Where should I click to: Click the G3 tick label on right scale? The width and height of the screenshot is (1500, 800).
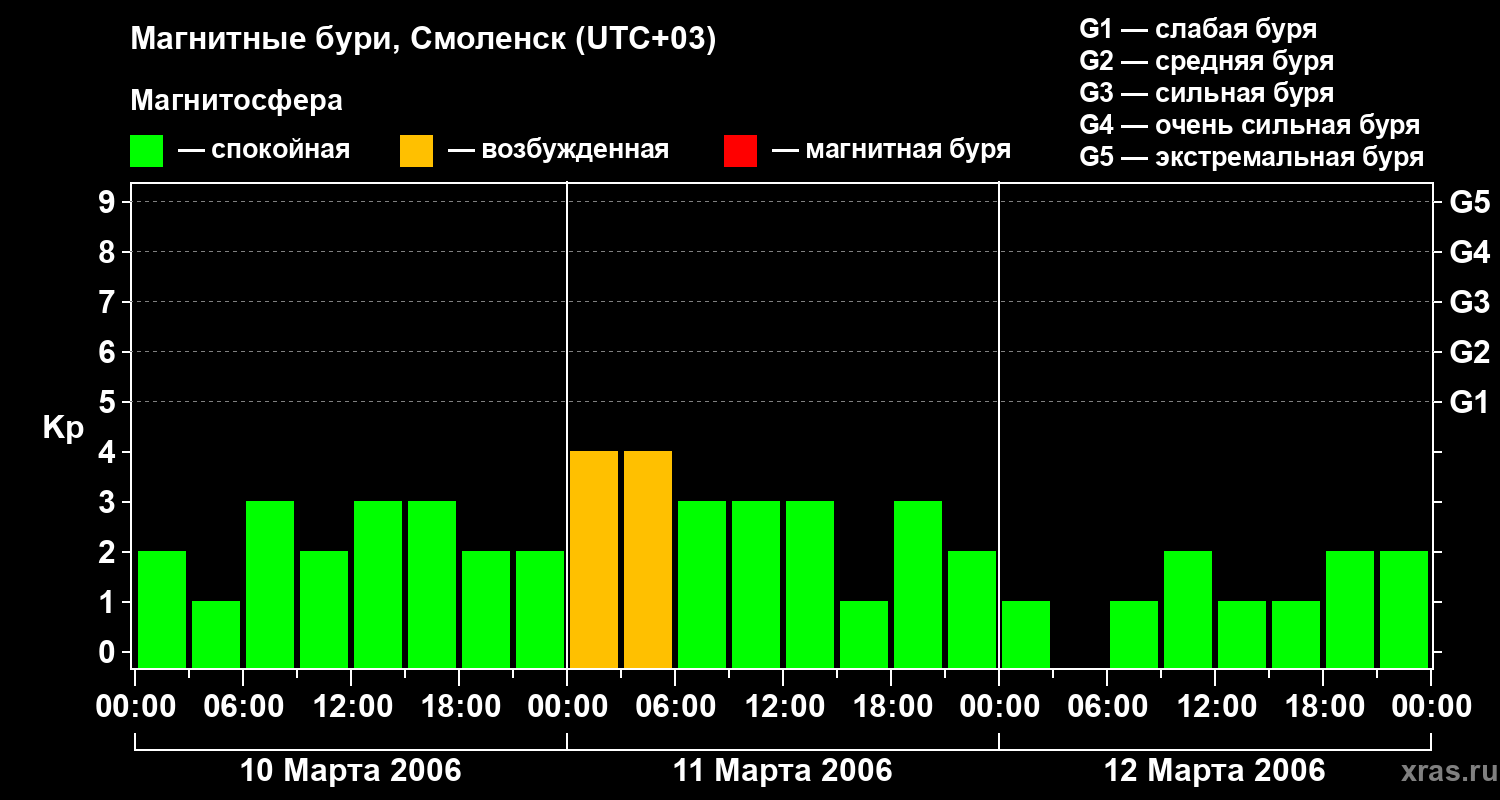(1469, 303)
